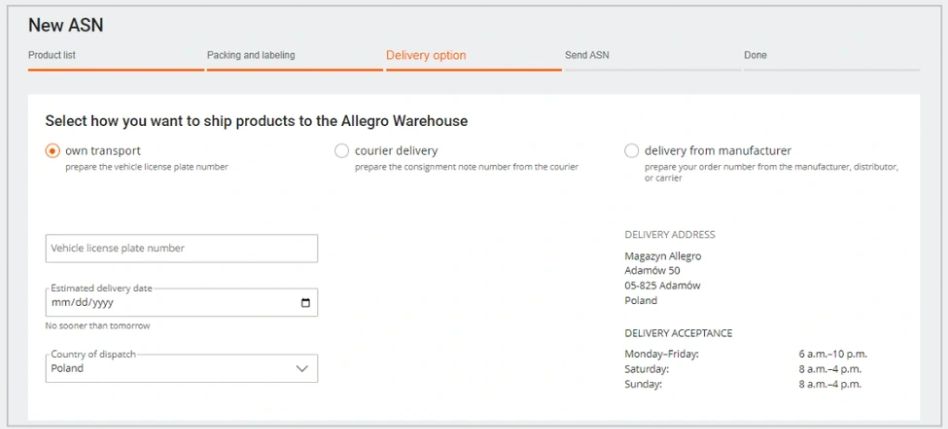Focus the Estimated delivery date field
Screen dimensions: 948x429
[x=181, y=303]
